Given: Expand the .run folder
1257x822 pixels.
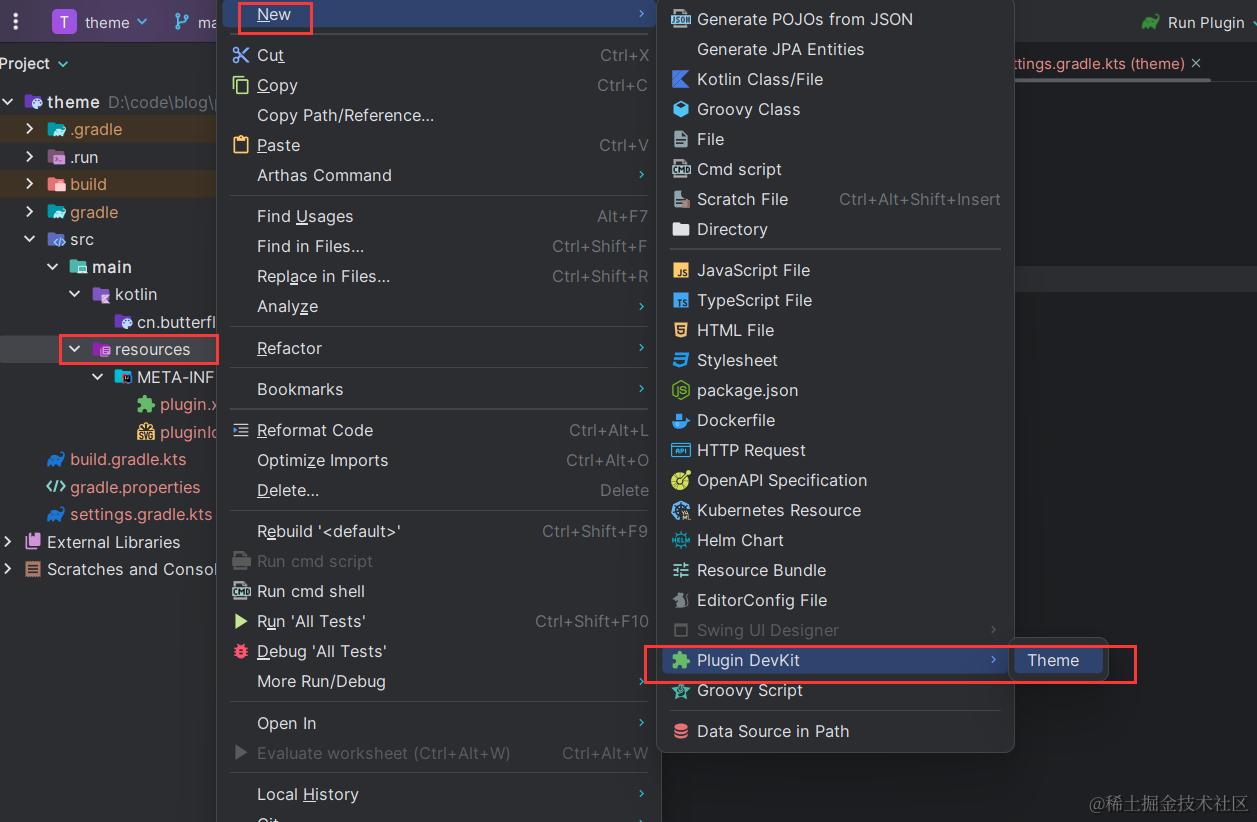Looking at the screenshot, I should click(29, 157).
